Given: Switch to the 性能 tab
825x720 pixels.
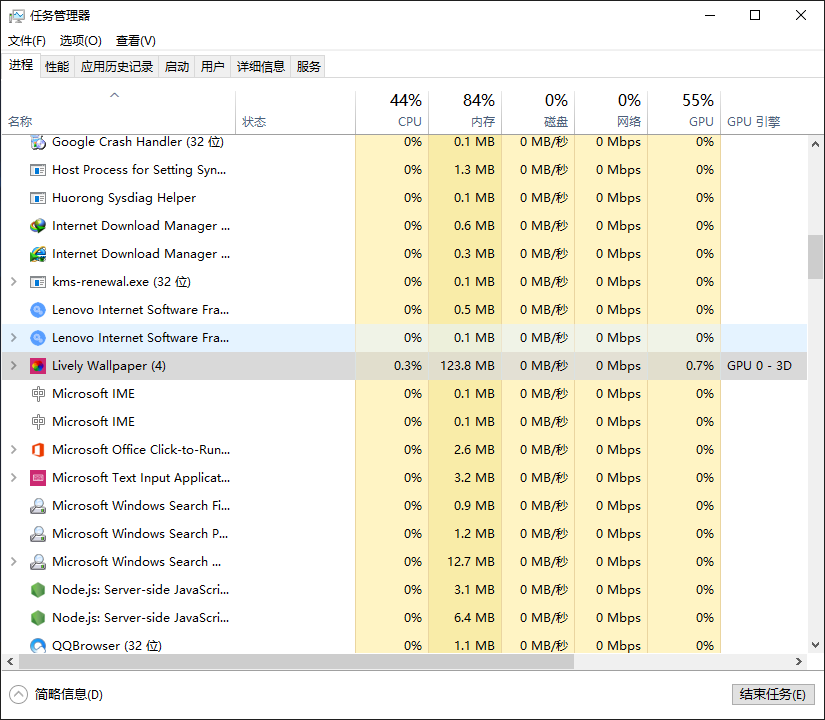Looking at the screenshot, I should tap(57, 67).
